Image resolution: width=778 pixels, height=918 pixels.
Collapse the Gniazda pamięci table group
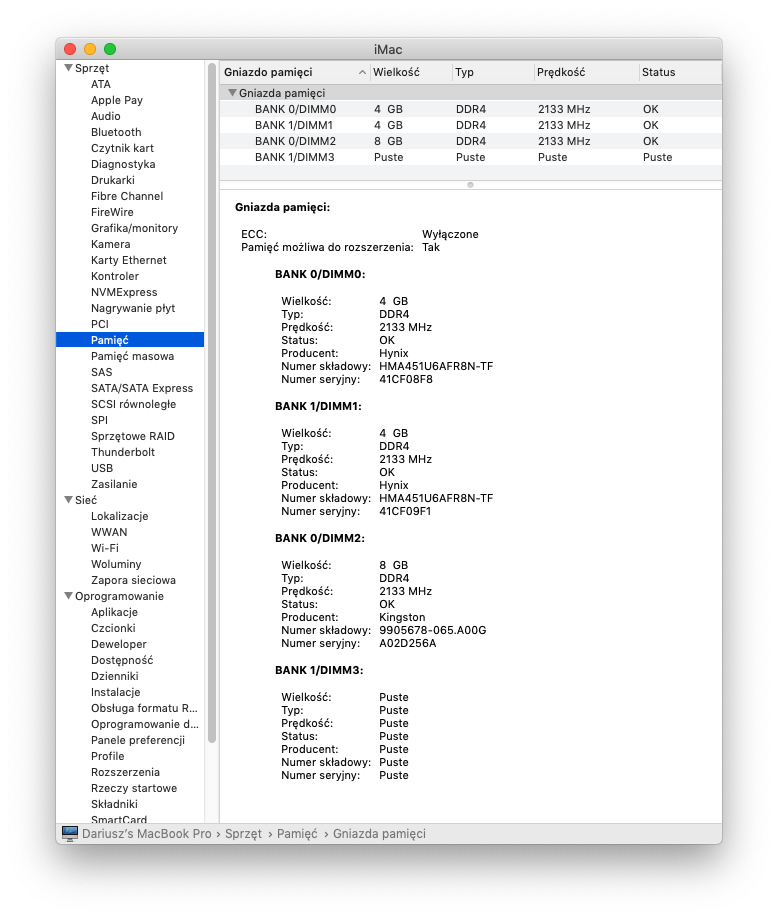232,93
